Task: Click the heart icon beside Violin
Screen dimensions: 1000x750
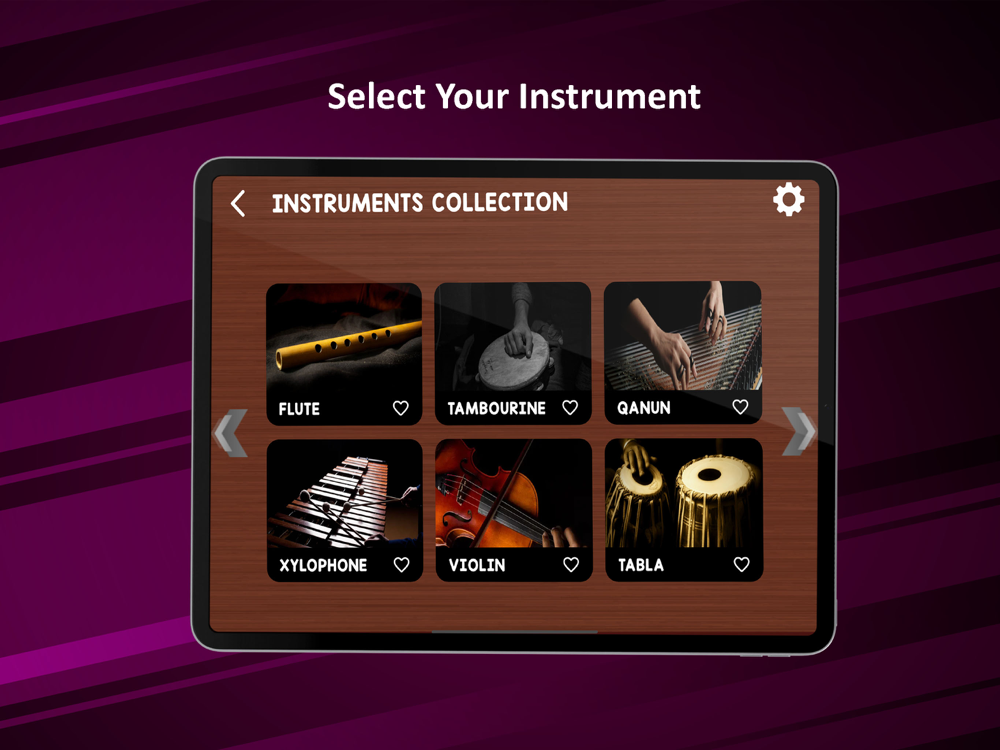Action: [x=571, y=564]
